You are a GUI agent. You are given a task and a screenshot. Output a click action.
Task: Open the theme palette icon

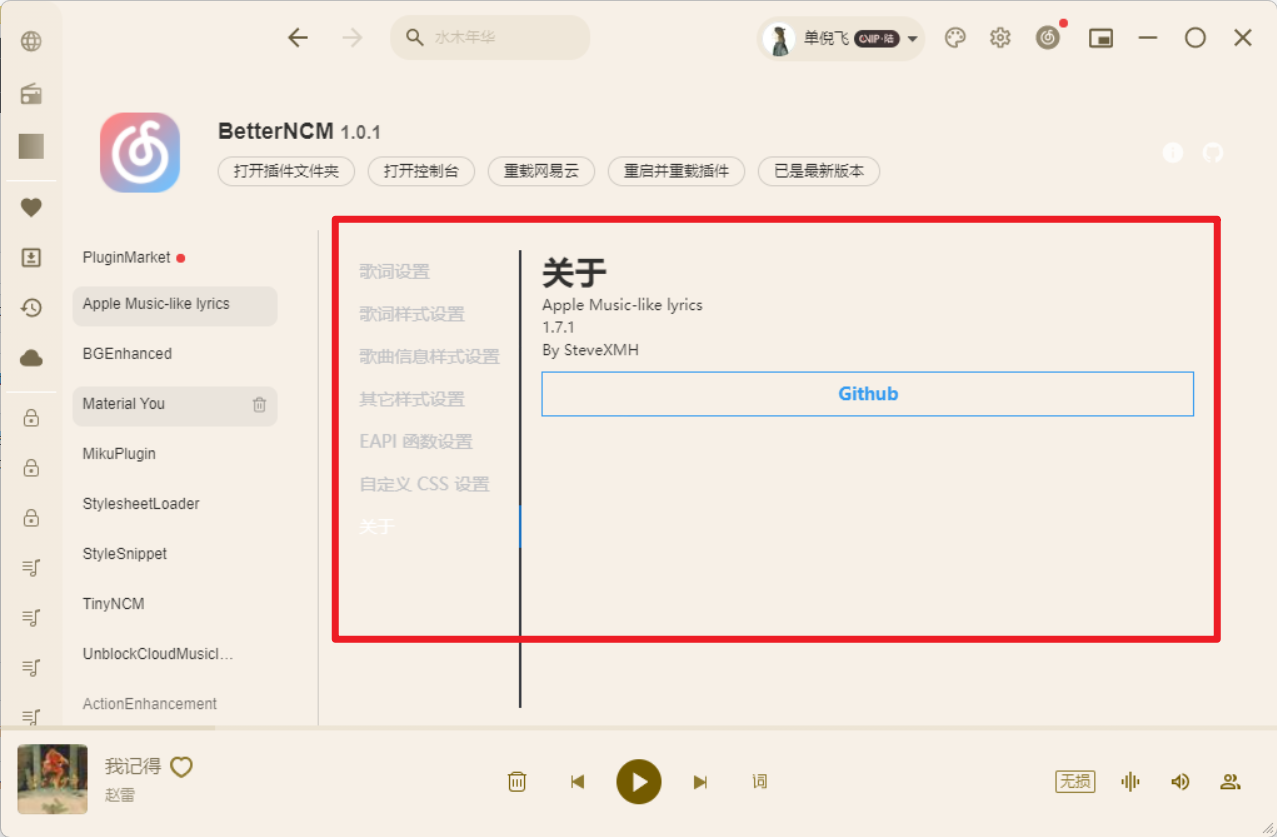954,37
